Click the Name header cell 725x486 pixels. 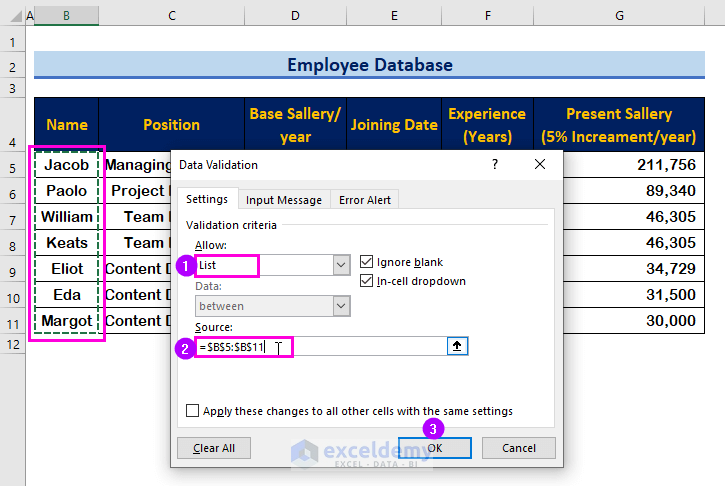coord(67,124)
